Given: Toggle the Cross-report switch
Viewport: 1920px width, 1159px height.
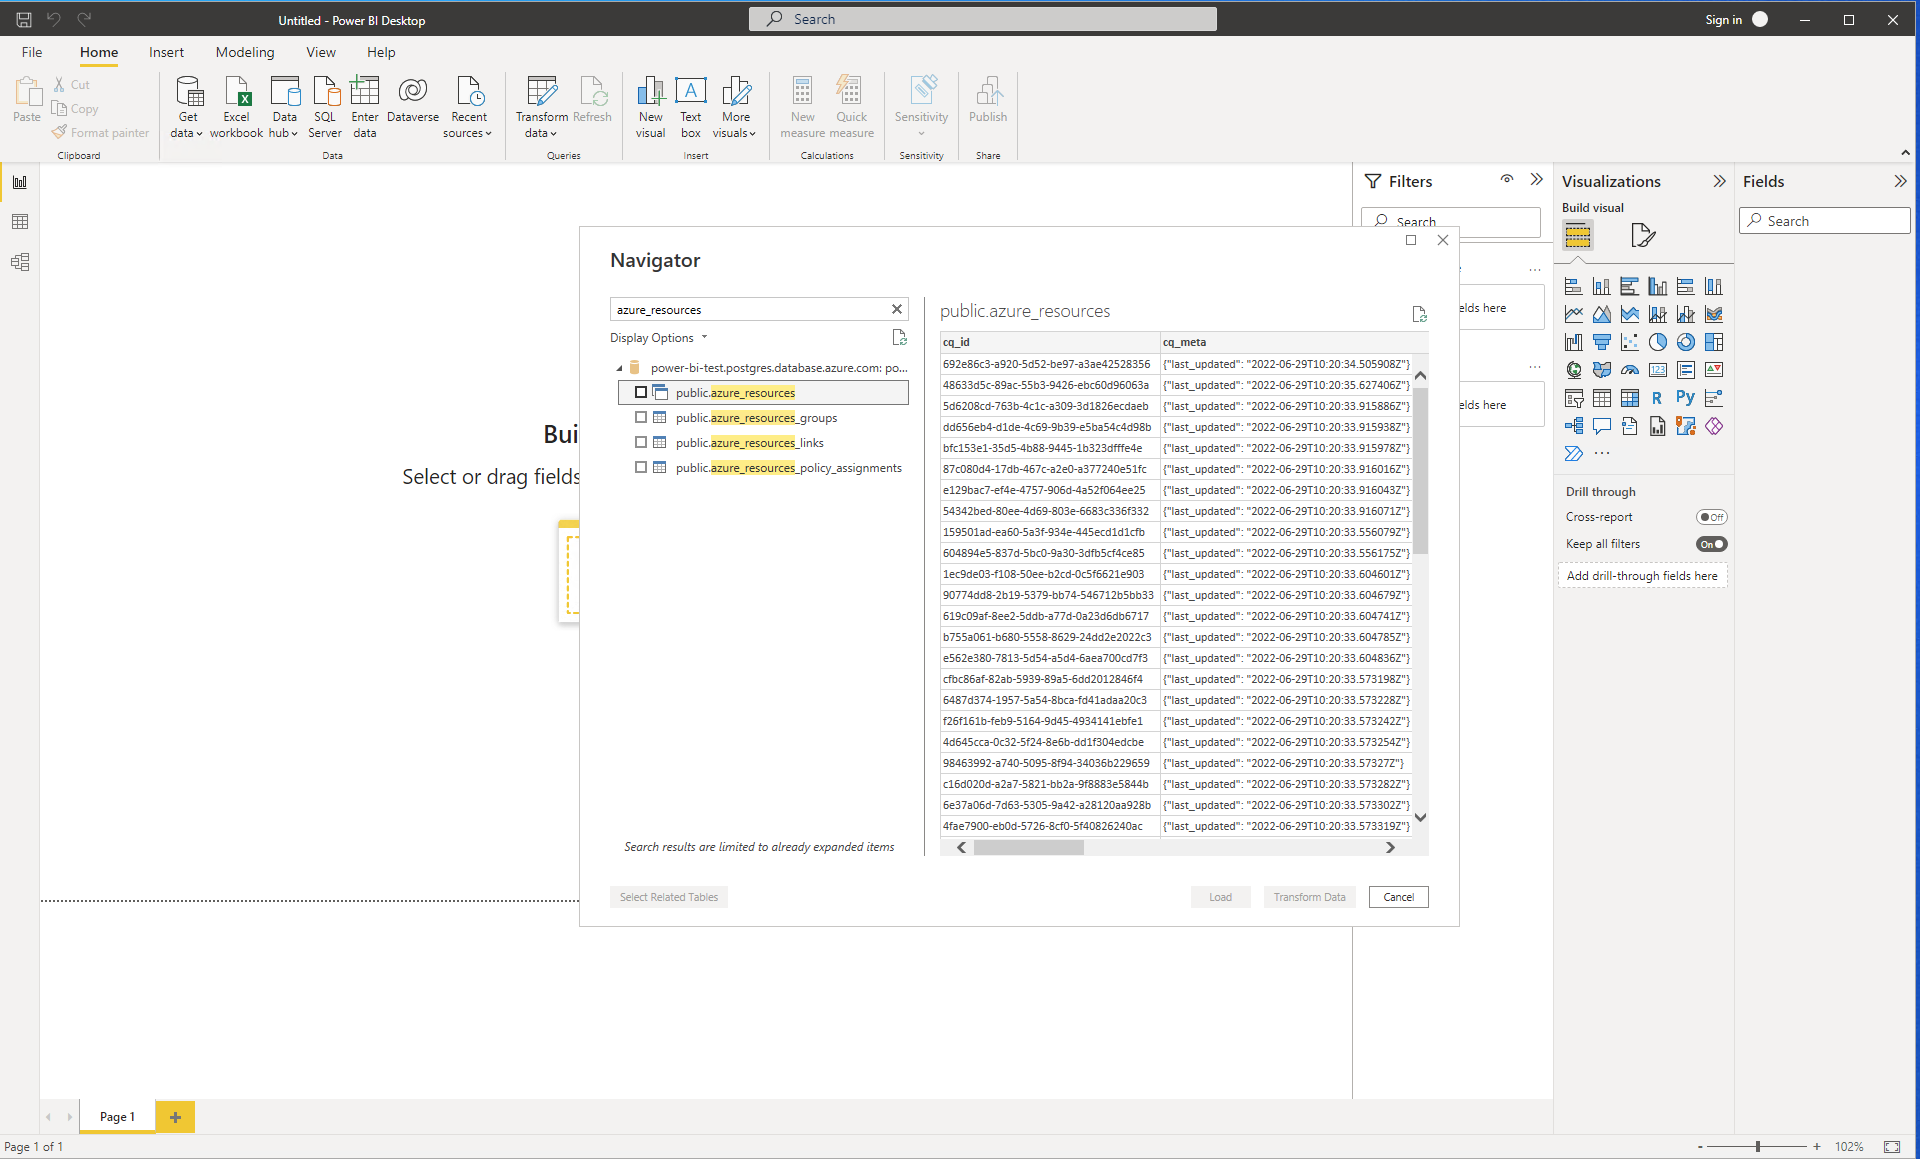Looking at the screenshot, I should click(x=1711, y=517).
